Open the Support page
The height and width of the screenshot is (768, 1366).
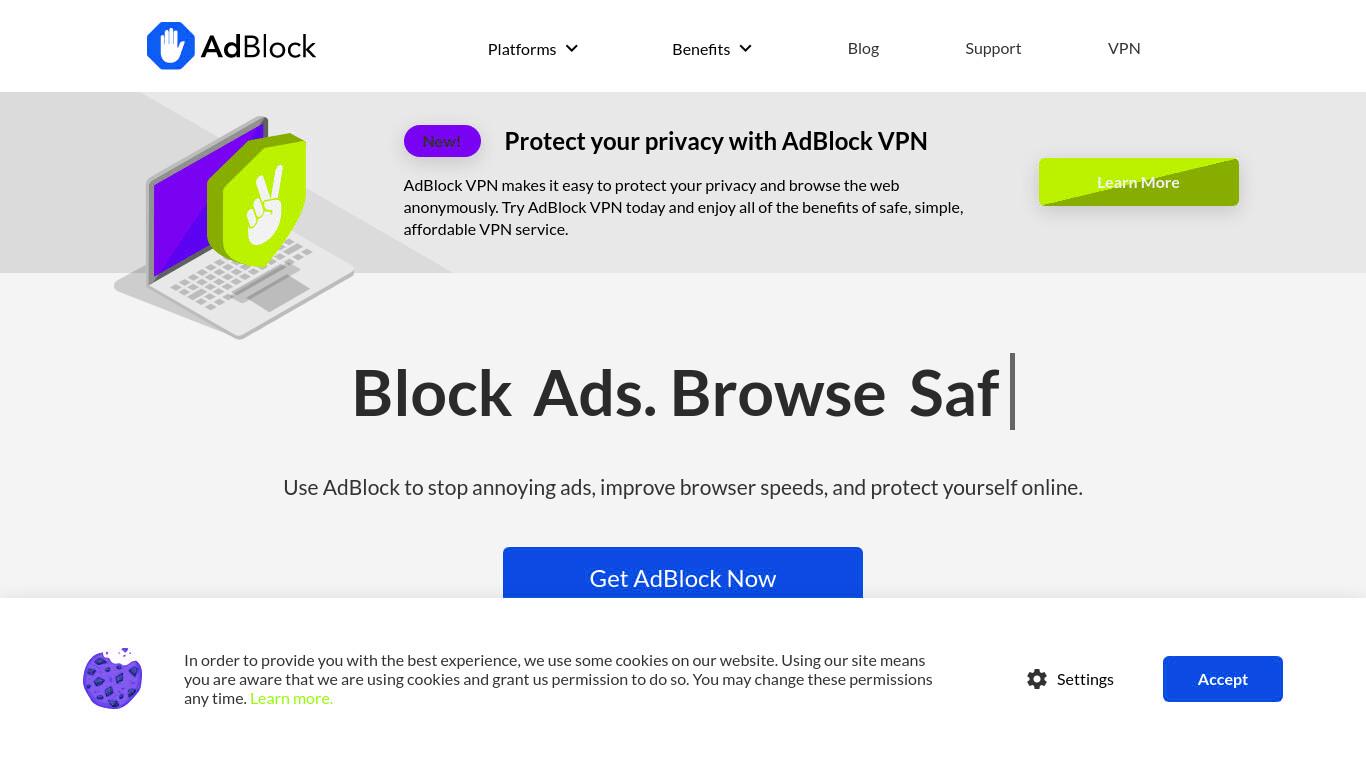(993, 48)
